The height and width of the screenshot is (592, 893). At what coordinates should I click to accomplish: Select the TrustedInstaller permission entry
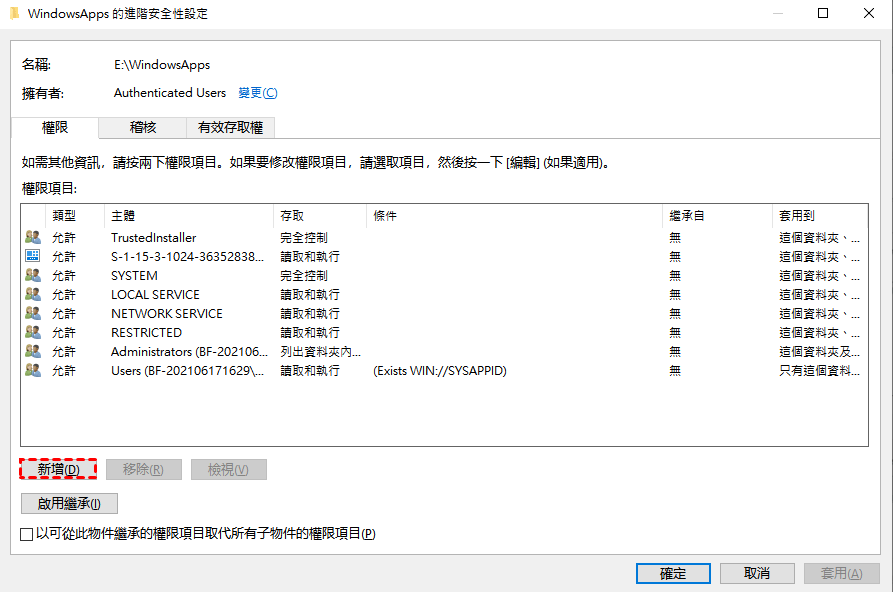pyautogui.click(x=444, y=238)
